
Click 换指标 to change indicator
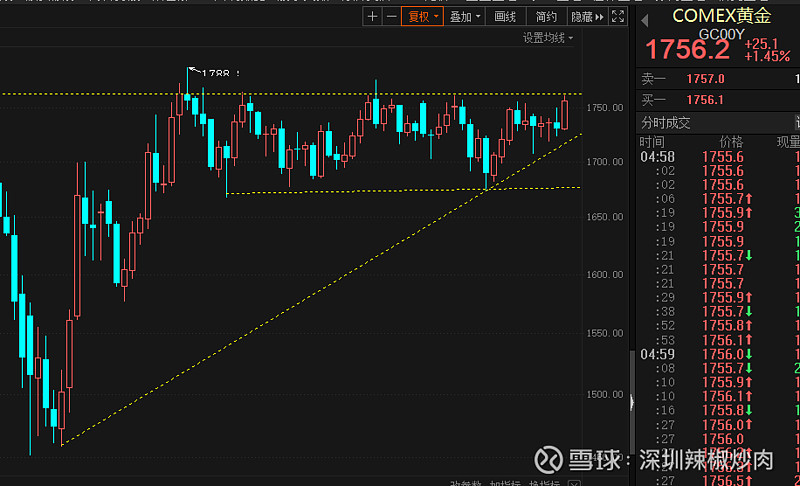tap(544, 483)
